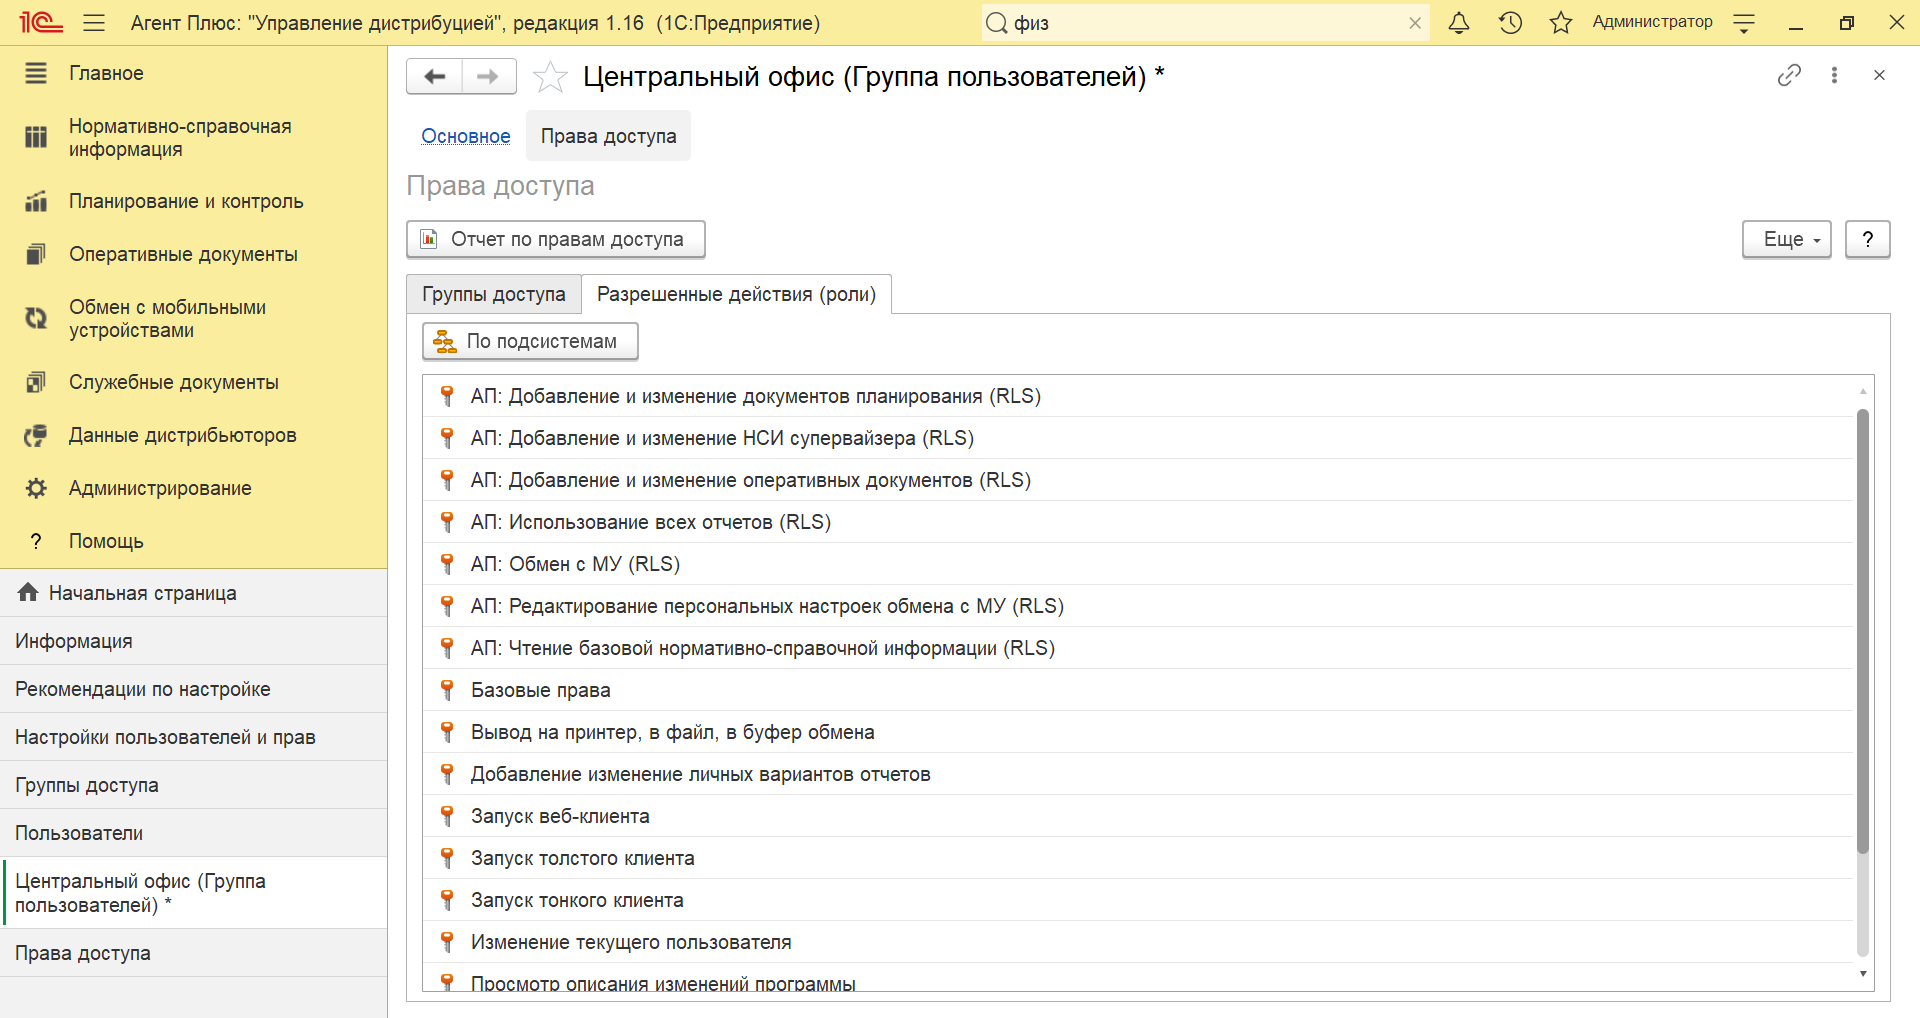This screenshot has width=1920, height=1018.
Task: Select Добавление изменение личных вариантов отчетов
Action: [1138, 774]
